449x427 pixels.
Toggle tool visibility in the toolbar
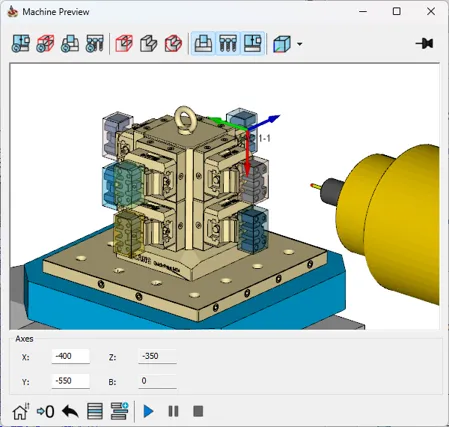(x=228, y=43)
